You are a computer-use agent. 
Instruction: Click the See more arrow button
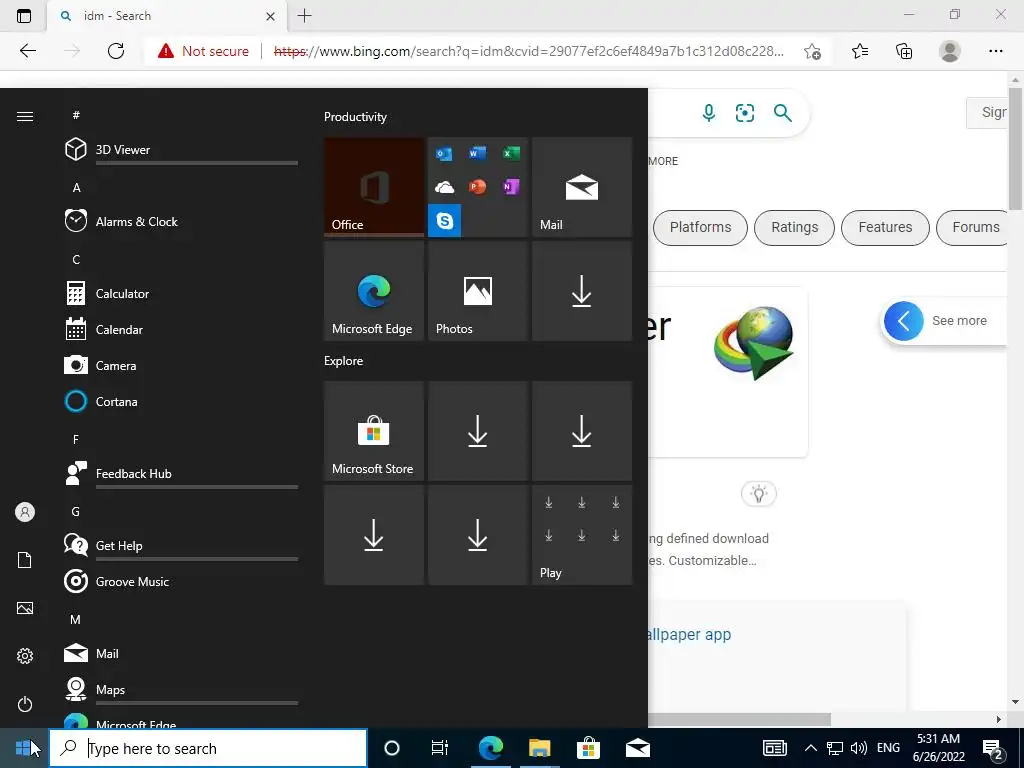pyautogui.click(x=904, y=321)
